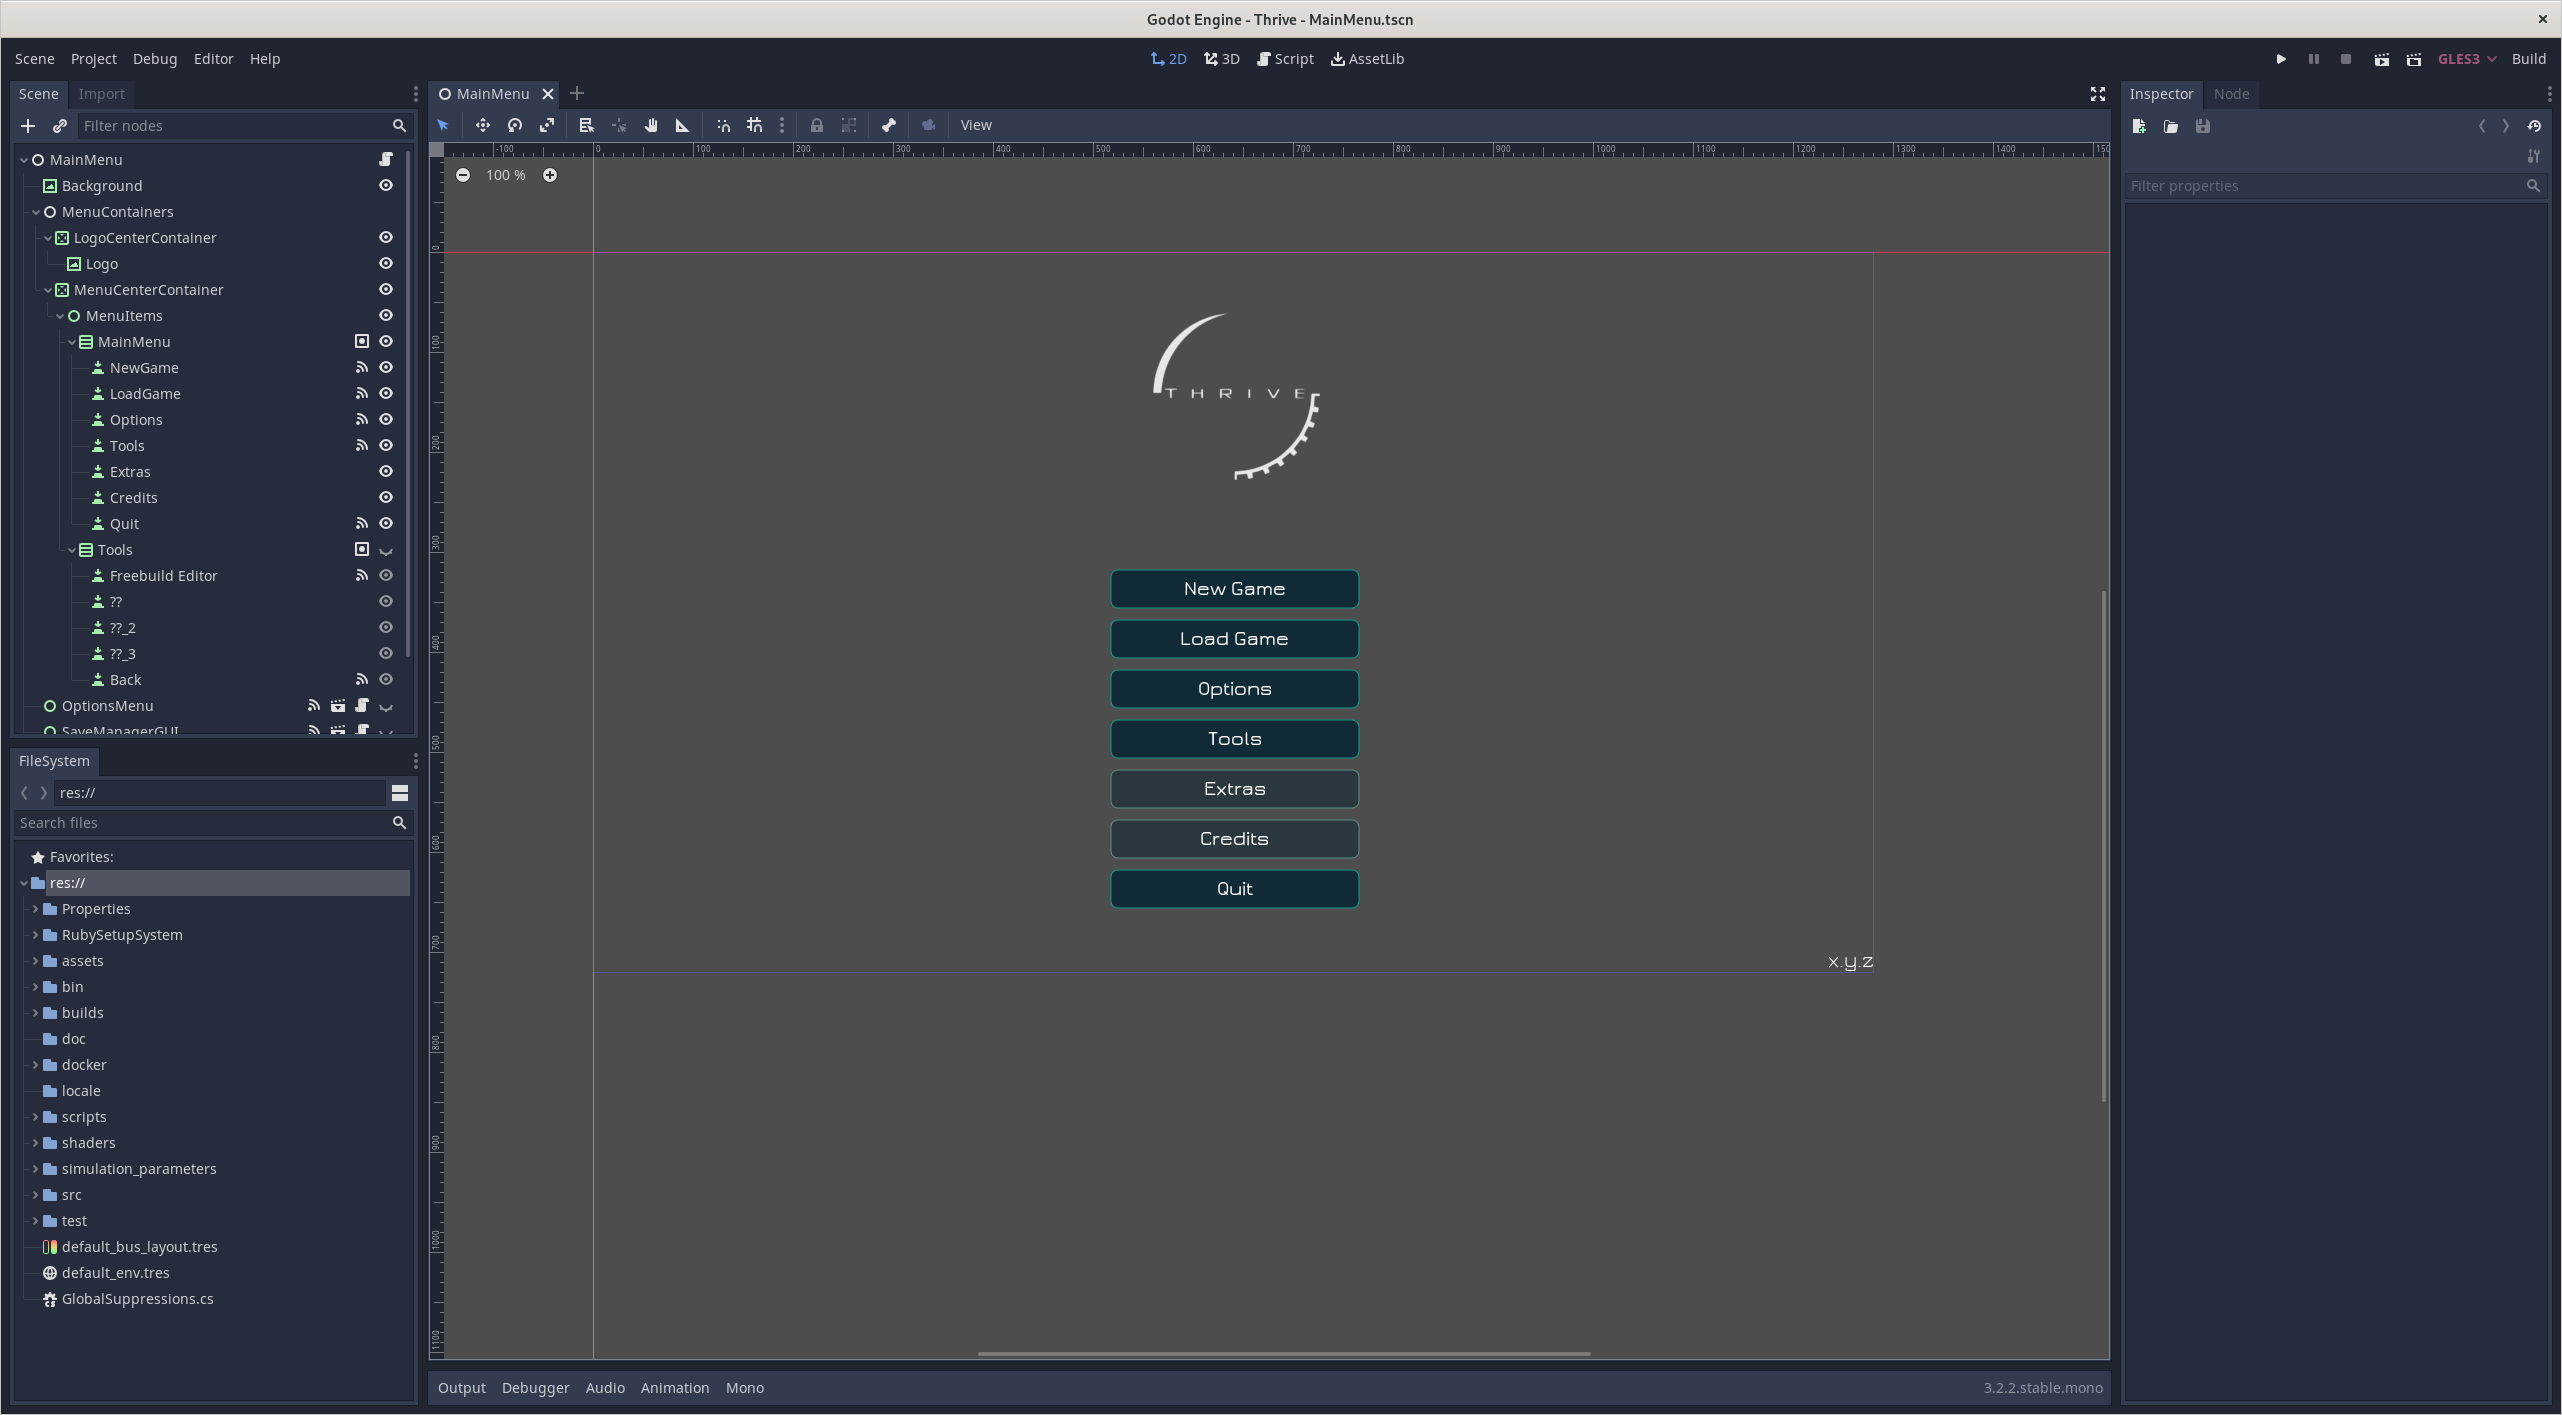Collapse the MenuCenterContainer tree node
The image size is (2562, 1415).
(x=48, y=290)
